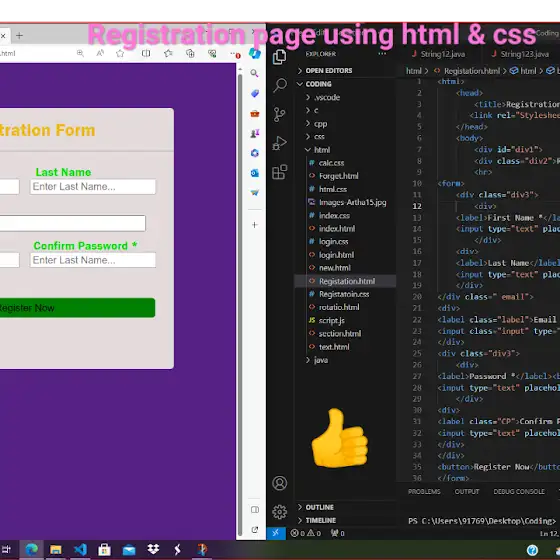Open games chess icon in Edge sidebar
The width and height of the screenshot is (560, 560).
(255, 134)
